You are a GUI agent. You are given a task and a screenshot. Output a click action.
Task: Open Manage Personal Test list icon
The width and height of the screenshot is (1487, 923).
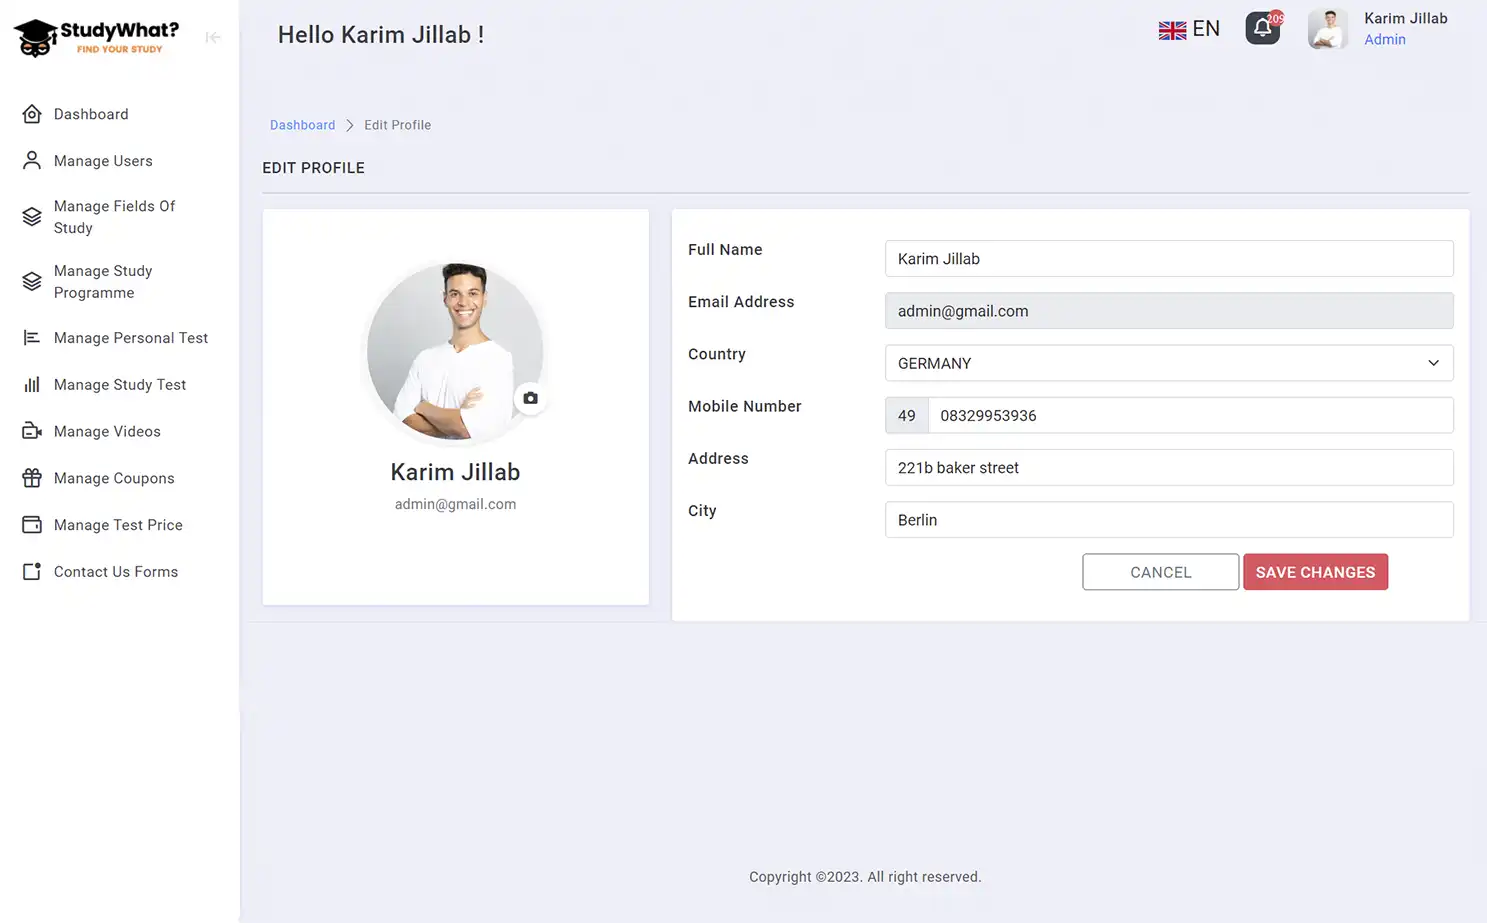(31, 338)
